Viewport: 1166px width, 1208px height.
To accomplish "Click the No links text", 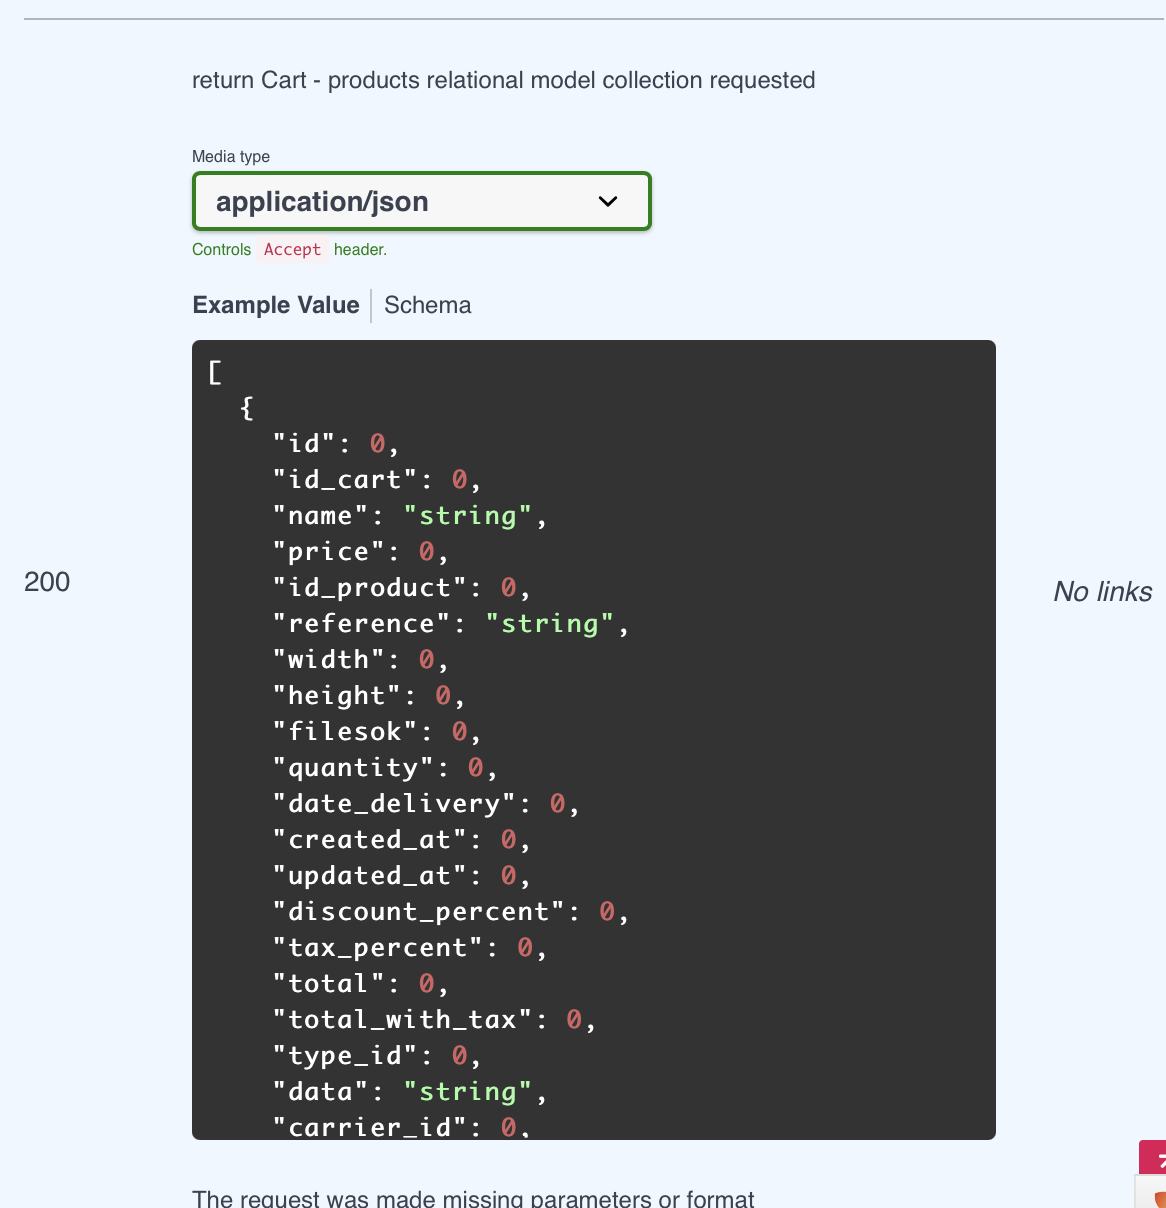I will [x=1103, y=591].
